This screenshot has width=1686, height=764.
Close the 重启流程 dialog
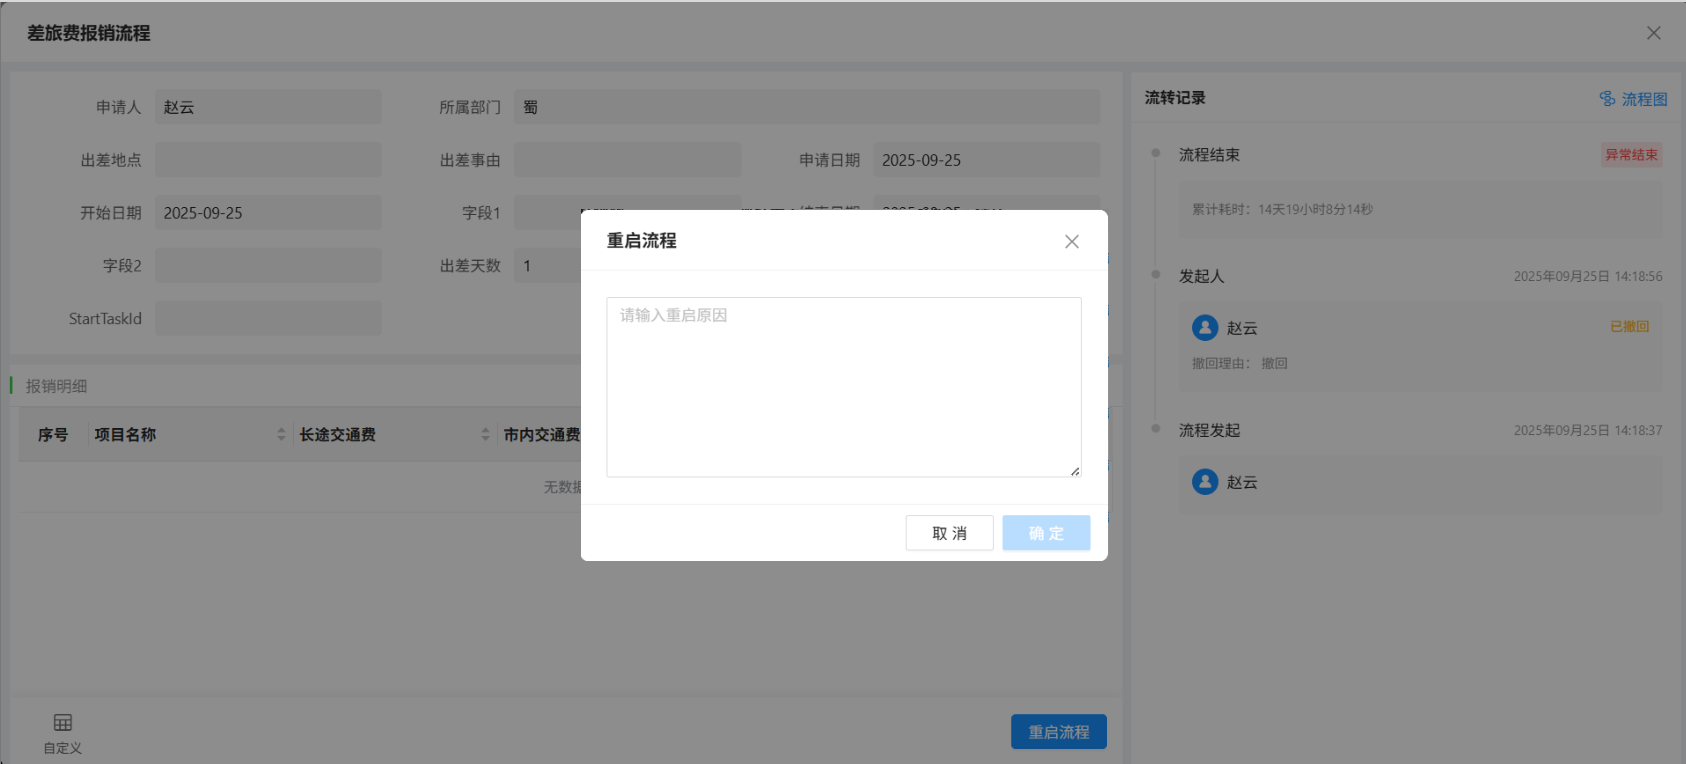coord(1071,241)
